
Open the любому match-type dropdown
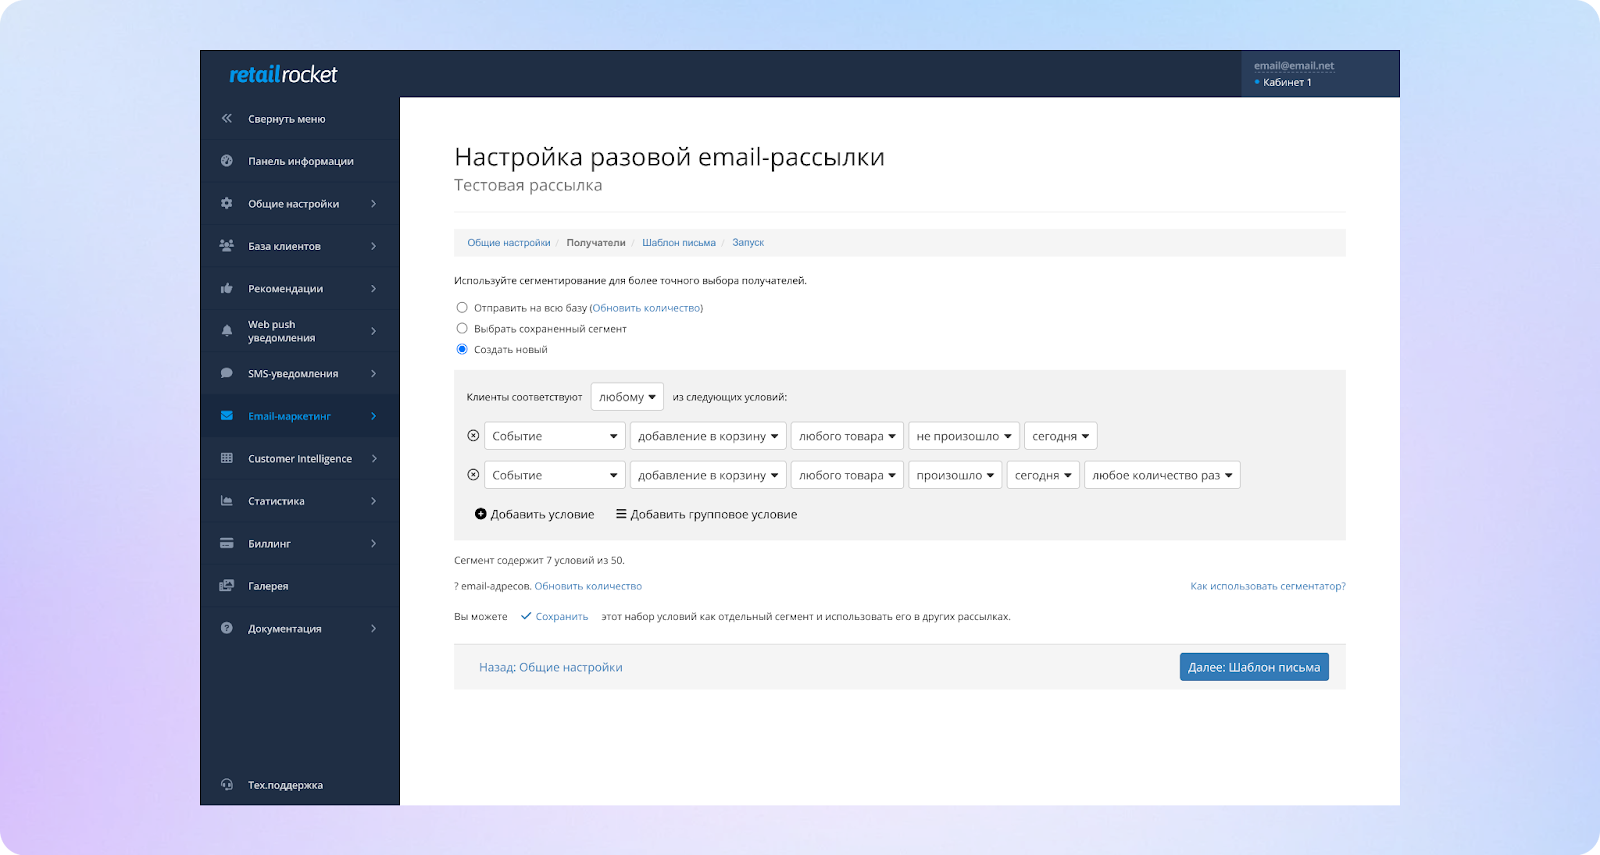627,397
